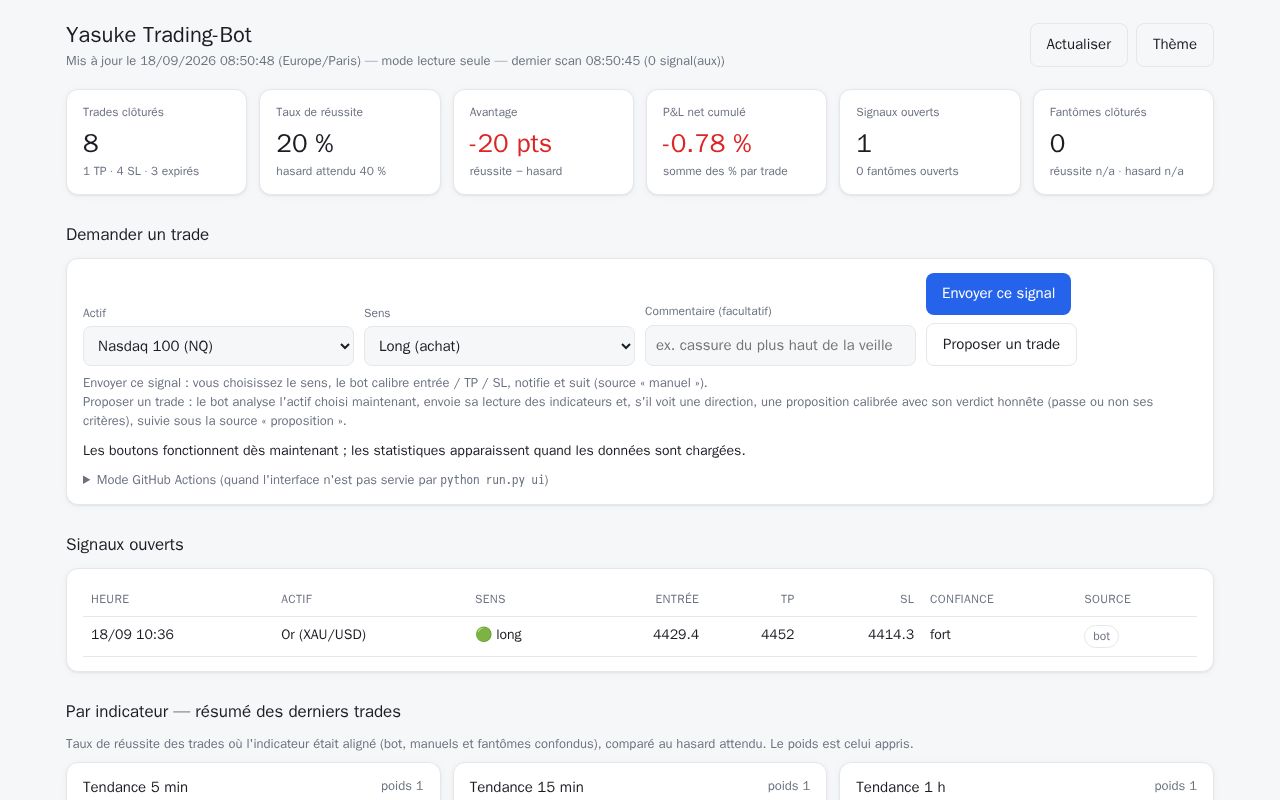Open the Actif dropdown showing Nasdaq 100 (NQ)
Image resolution: width=1280 pixels, height=800 pixels.
[x=218, y=346]
